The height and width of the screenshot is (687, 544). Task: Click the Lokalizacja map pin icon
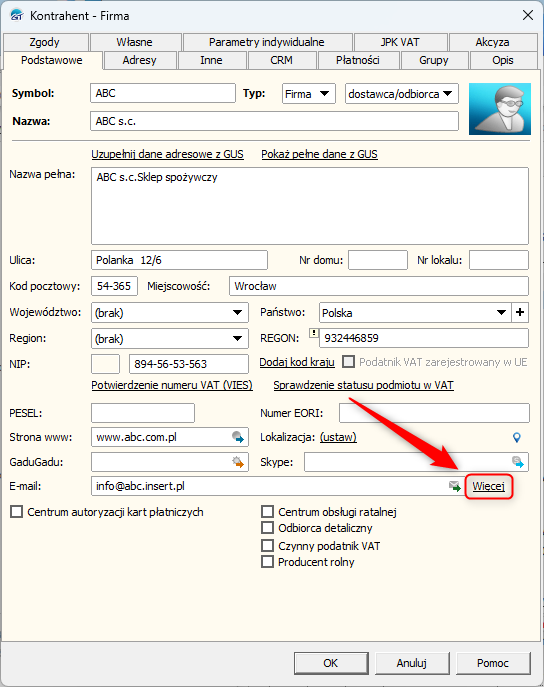(517, 437)
